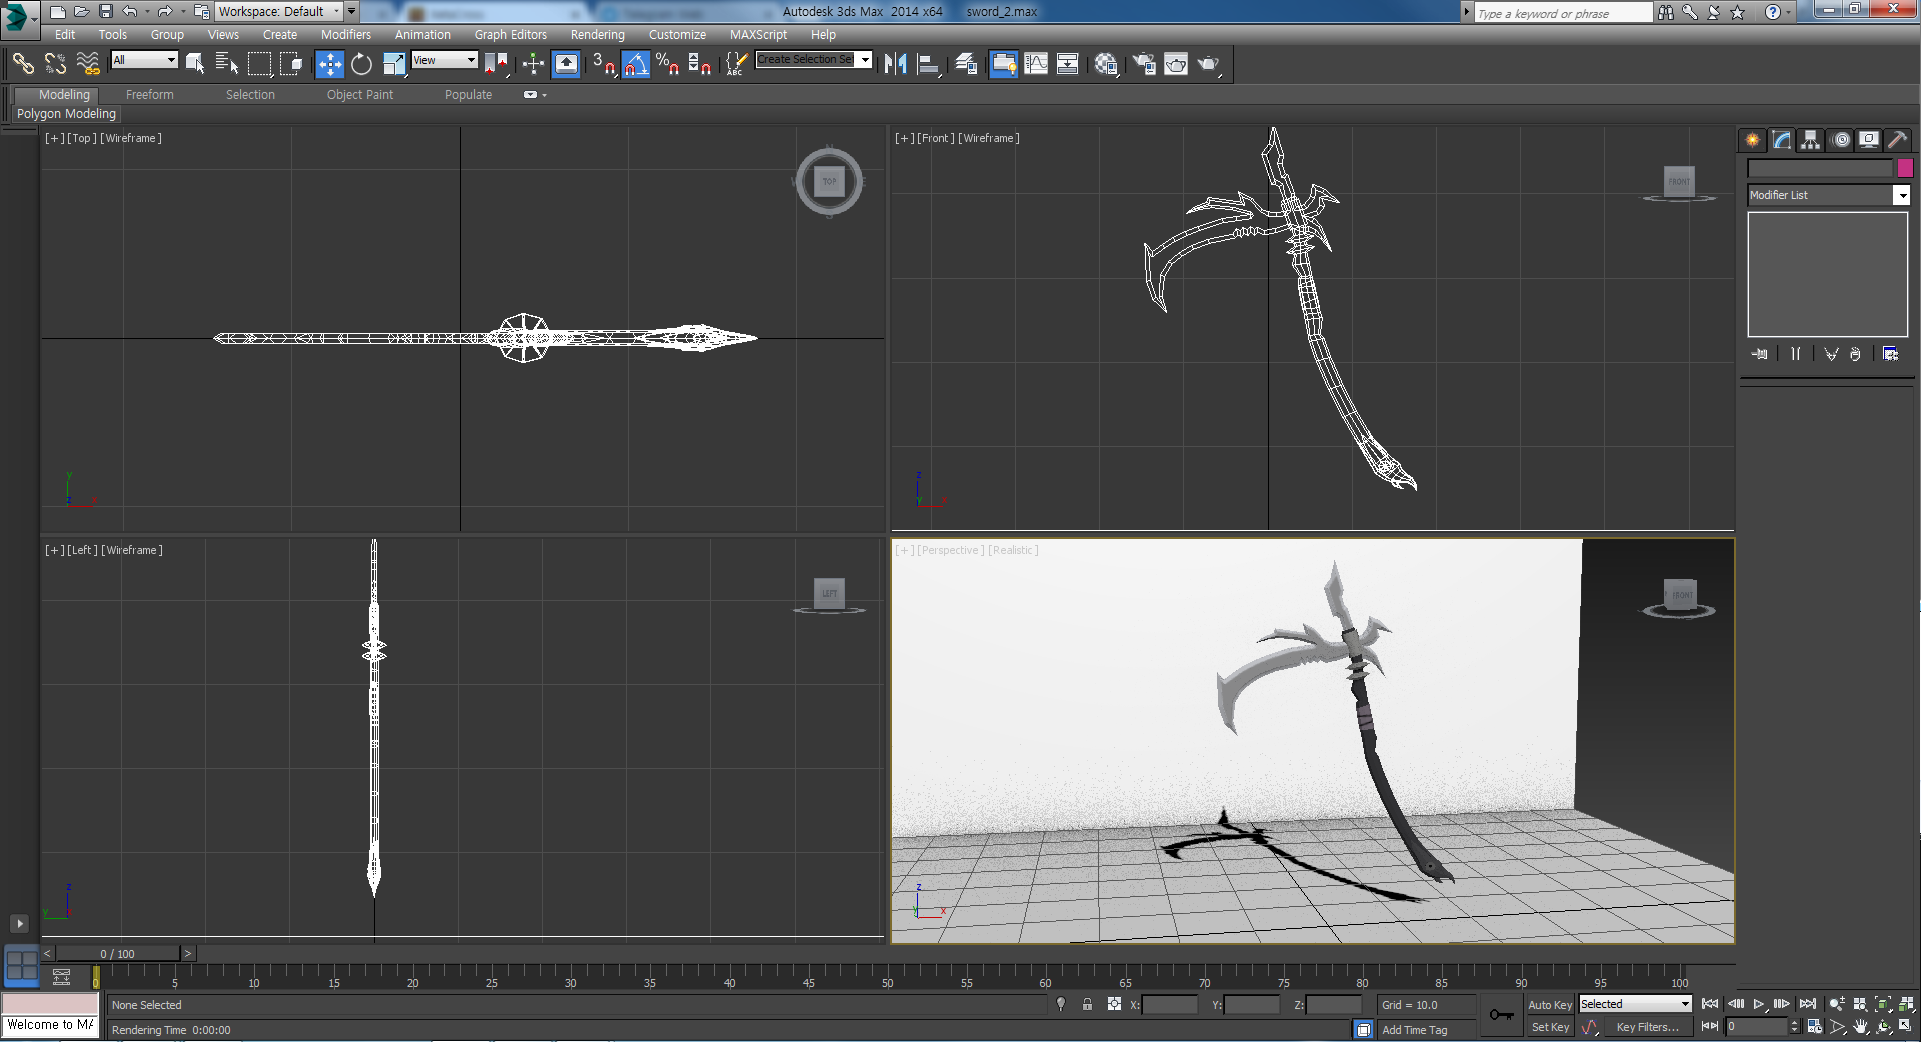Toggle Selection Lock padlock
This screenshot has height=1042, width=1921.
click(x=1087, y=1004)
